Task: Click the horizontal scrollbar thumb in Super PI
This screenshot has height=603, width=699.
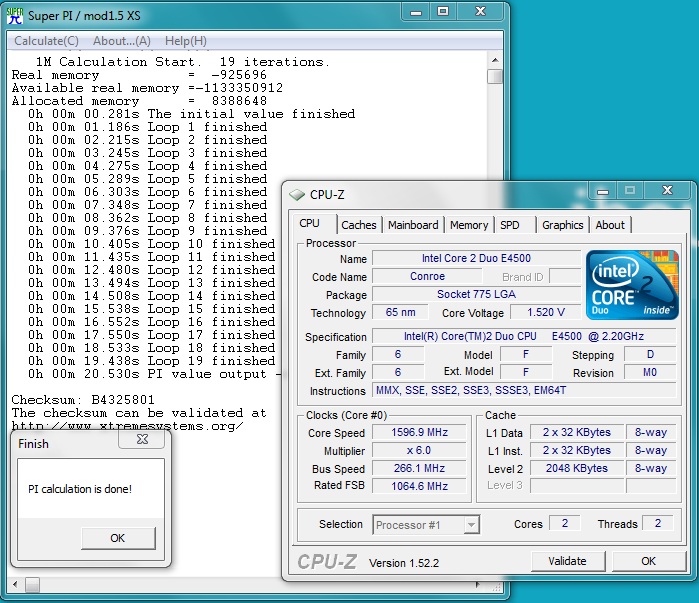Action: [x=32, y=584]
